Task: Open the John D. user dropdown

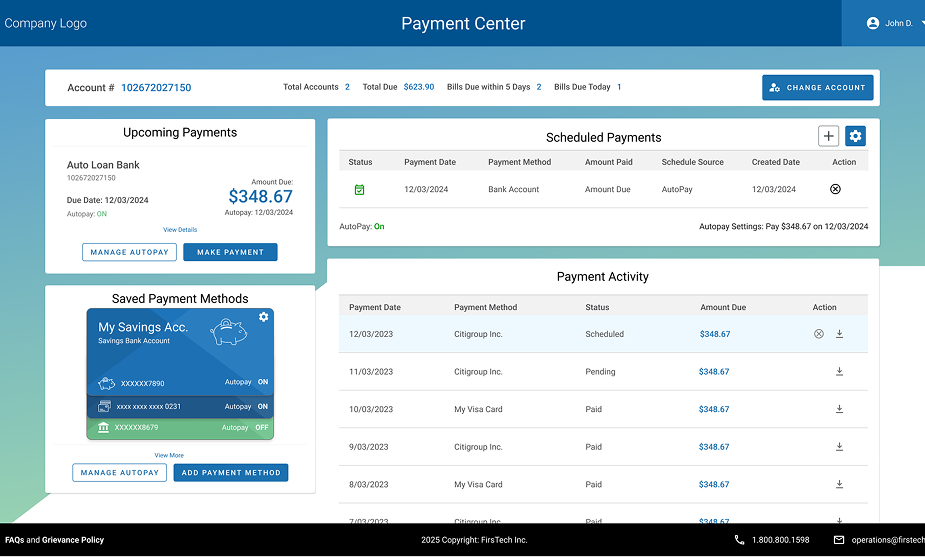Action: 888,23
